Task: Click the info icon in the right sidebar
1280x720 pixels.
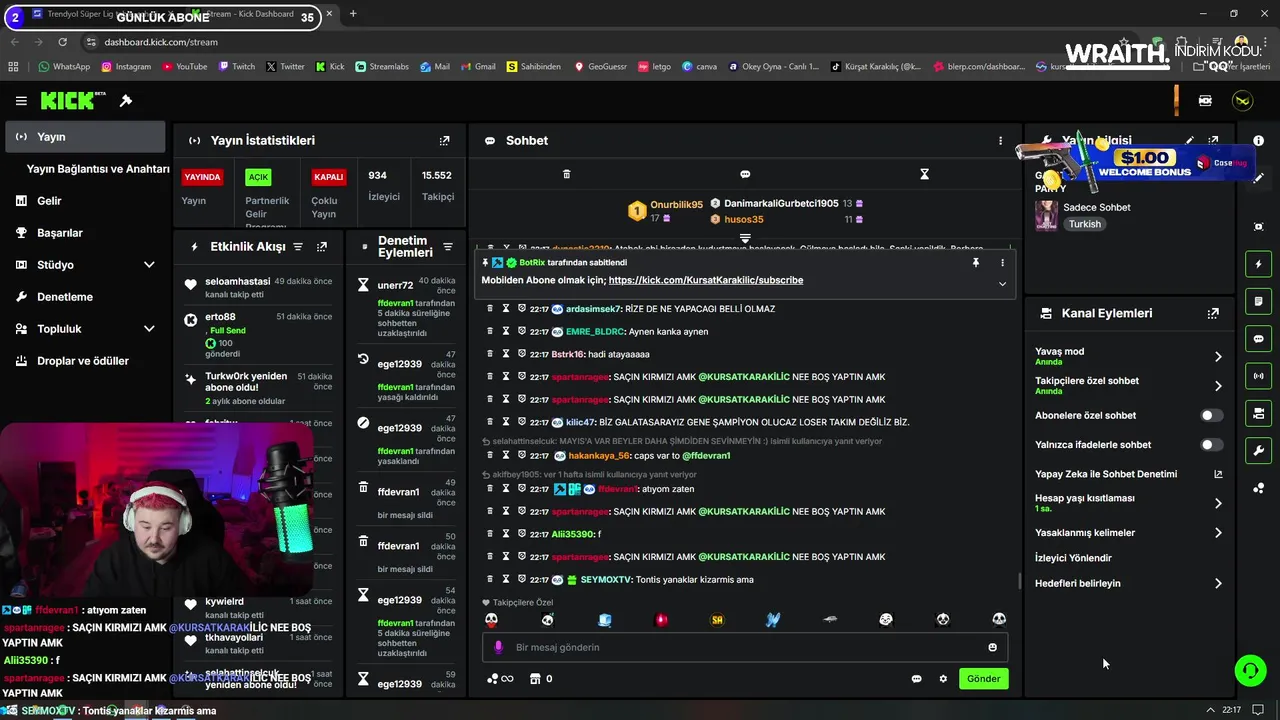Action: point(1258,141)
